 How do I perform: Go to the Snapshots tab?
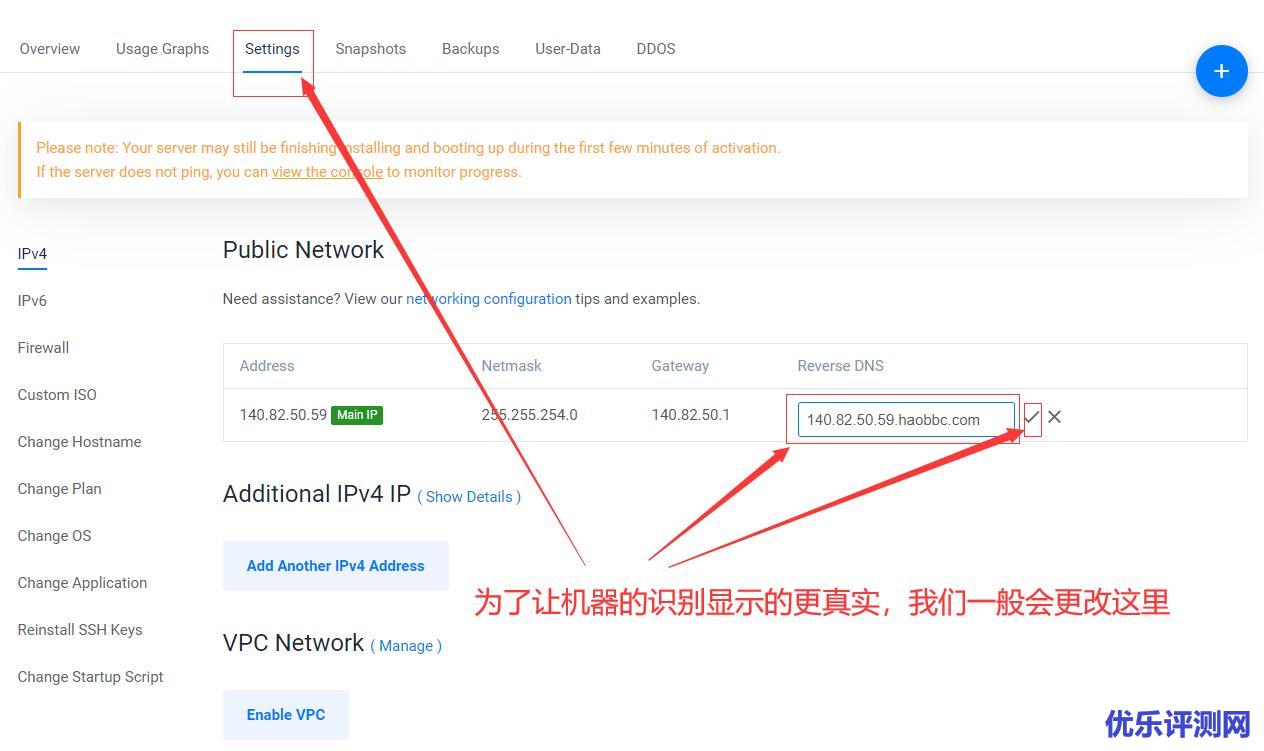pos(370,48)
